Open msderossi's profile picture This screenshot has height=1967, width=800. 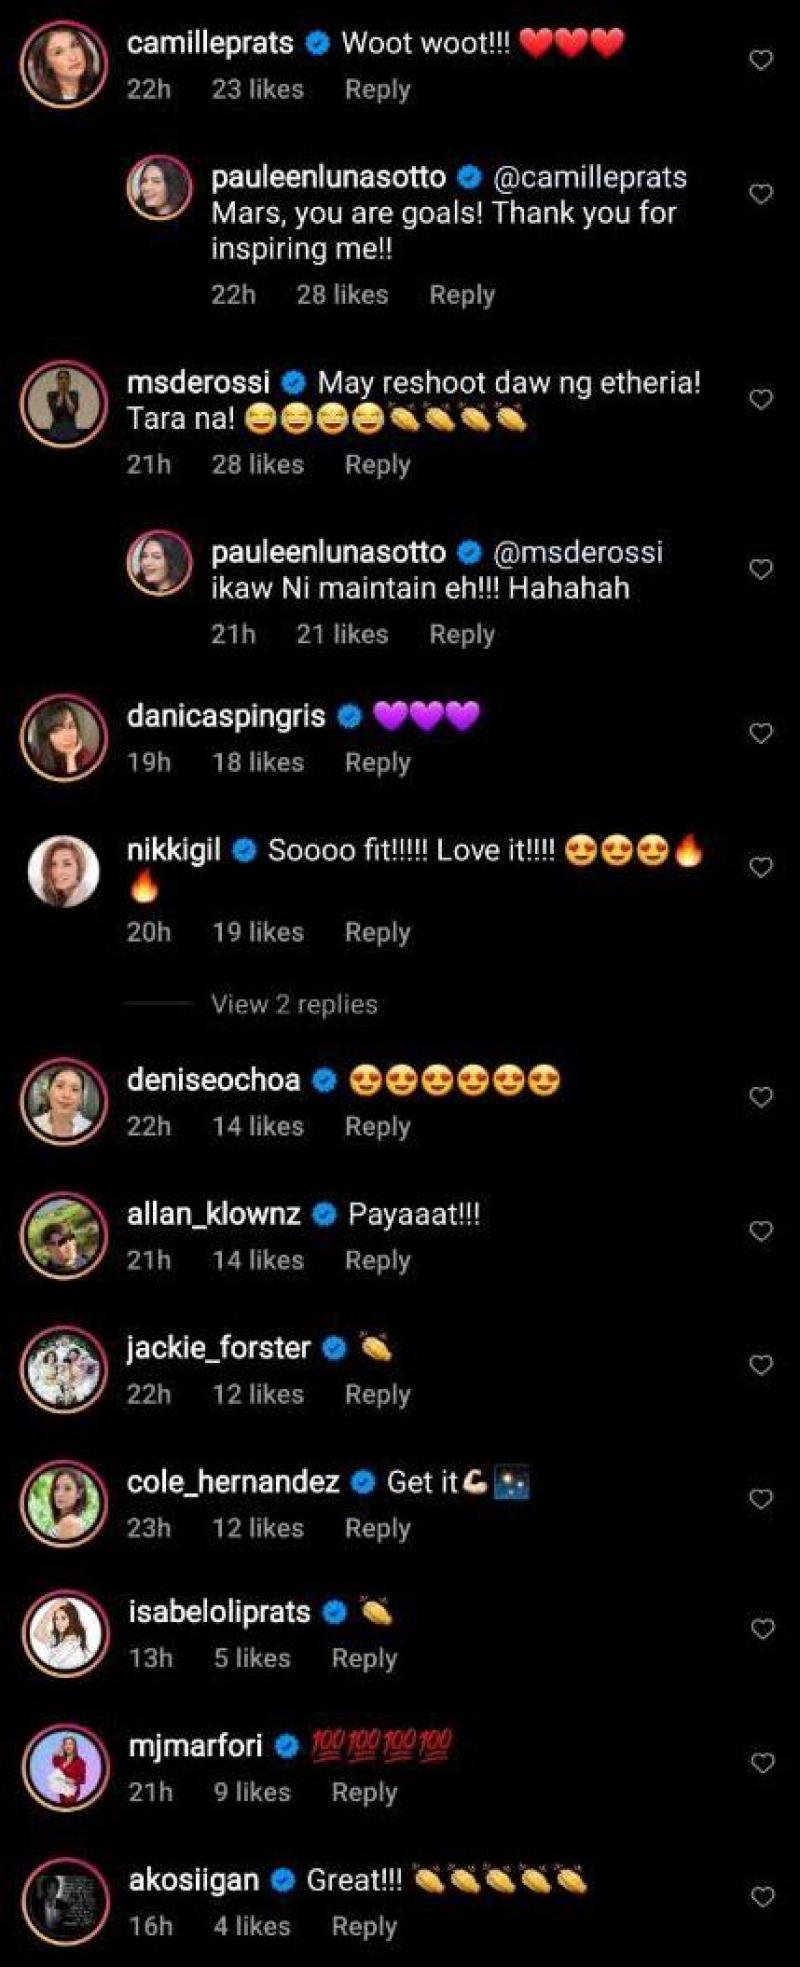64,398
